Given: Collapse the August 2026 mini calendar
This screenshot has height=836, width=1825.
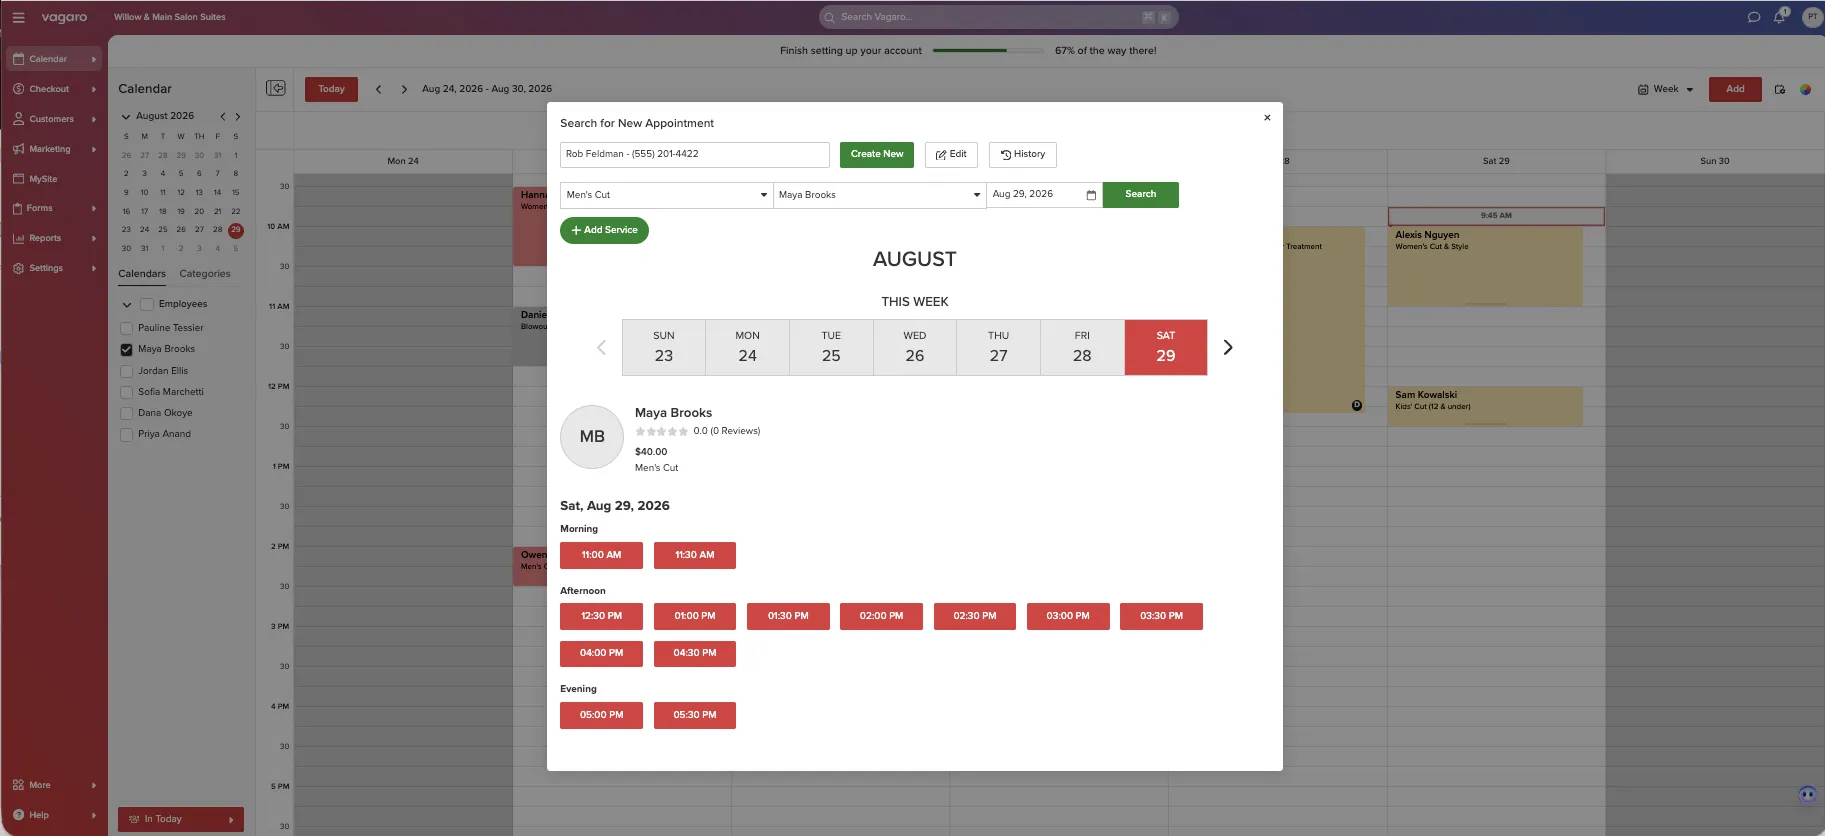Looking at the screenshot, I should pyautogui.click(x=126, y=116).
